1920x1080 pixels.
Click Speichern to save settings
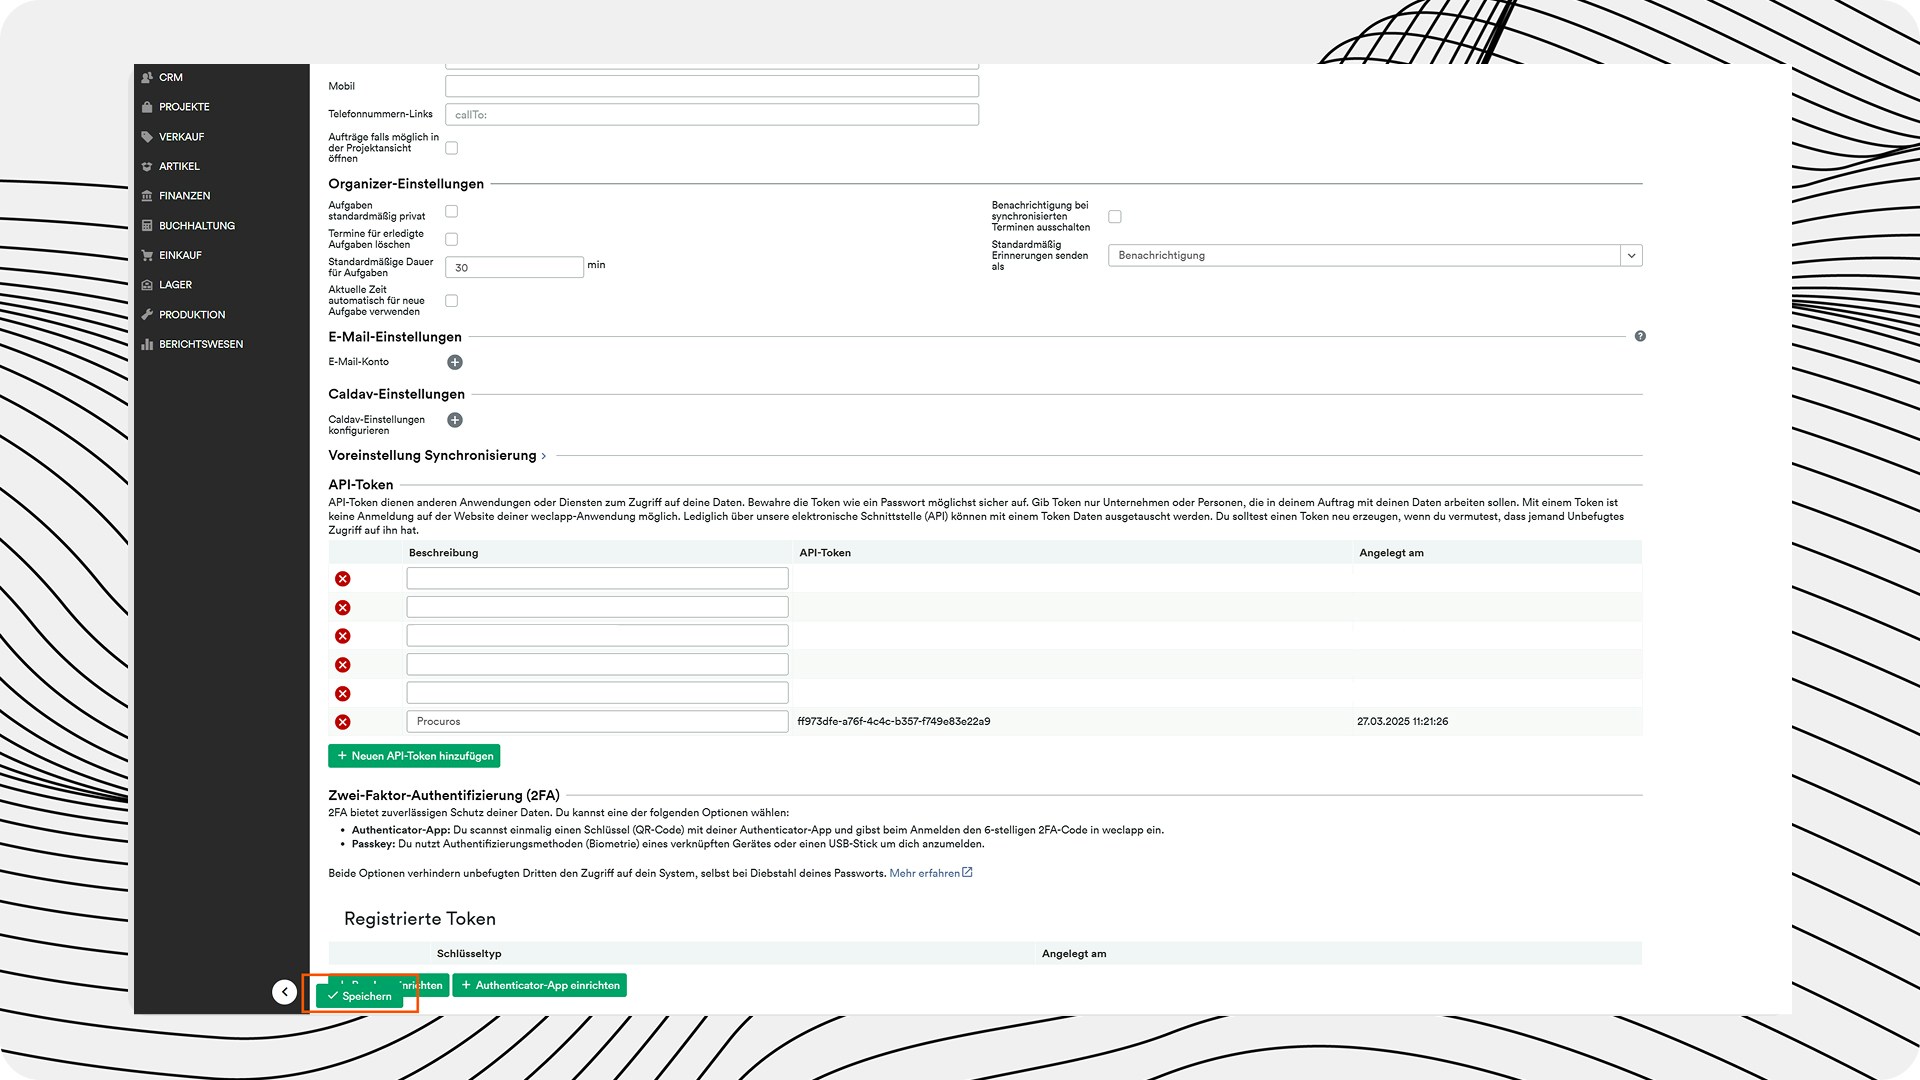pyautogui.click(x=360, y=996)
